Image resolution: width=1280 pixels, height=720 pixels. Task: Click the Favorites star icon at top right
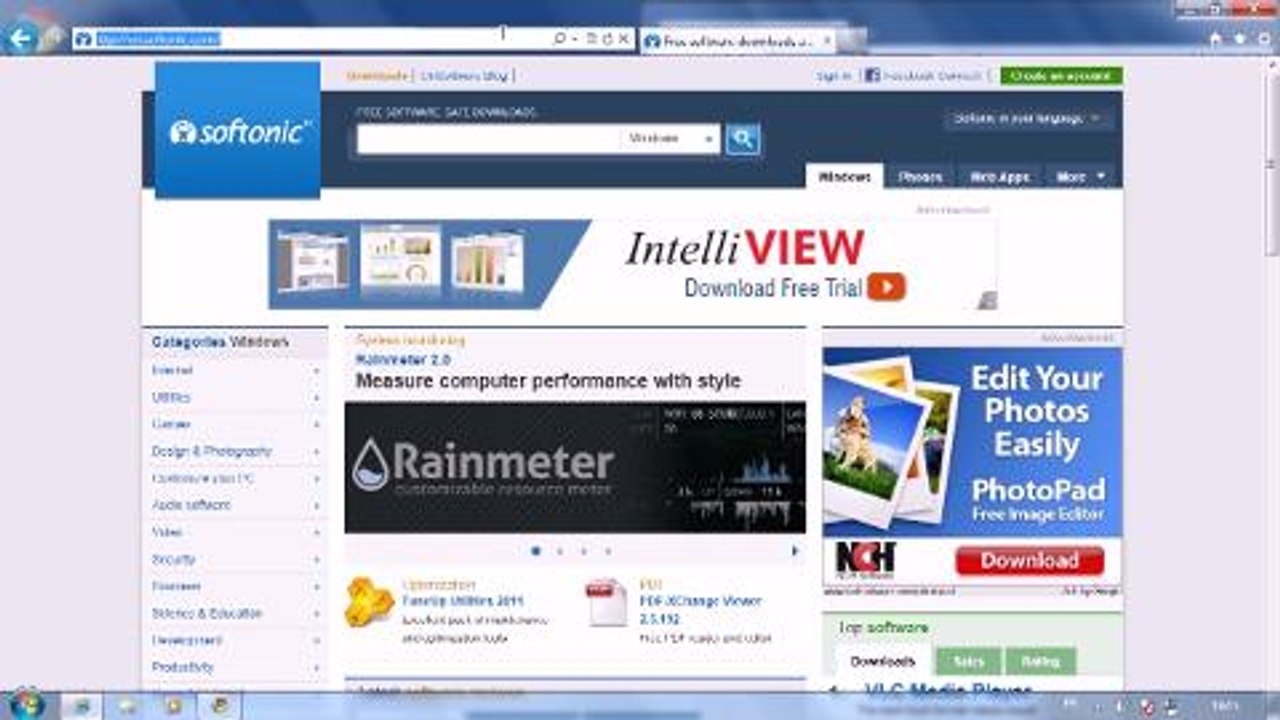click(x=1240, y=39)
